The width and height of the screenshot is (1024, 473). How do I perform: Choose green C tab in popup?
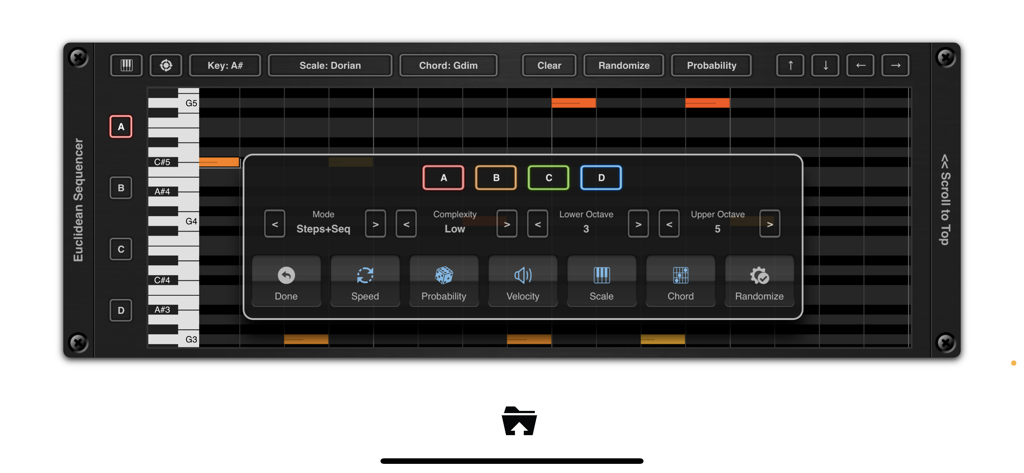549,178
